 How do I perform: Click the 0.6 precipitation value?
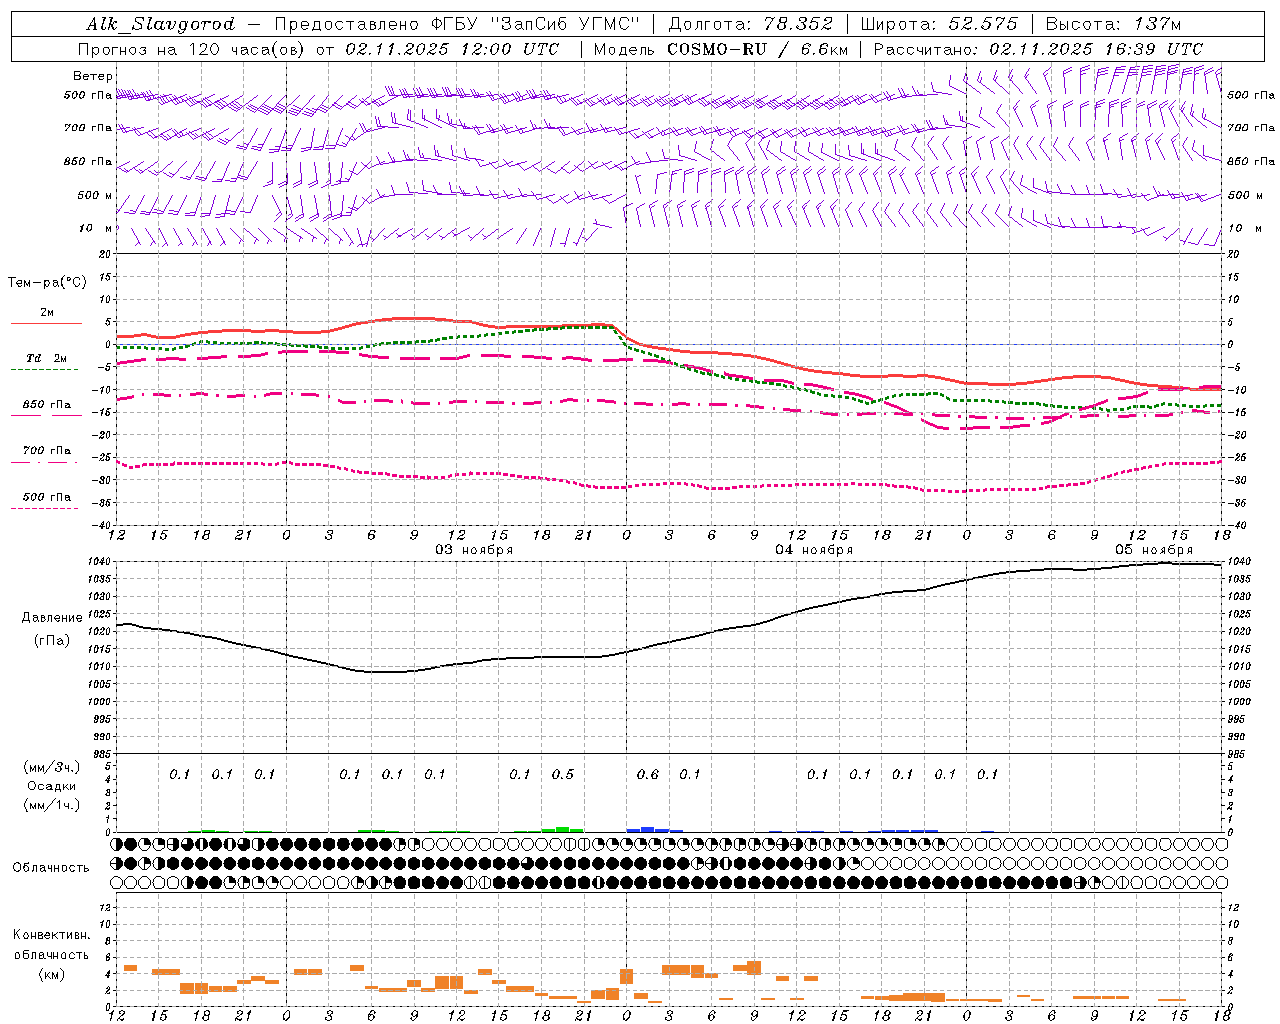click(x=648, y=774)
